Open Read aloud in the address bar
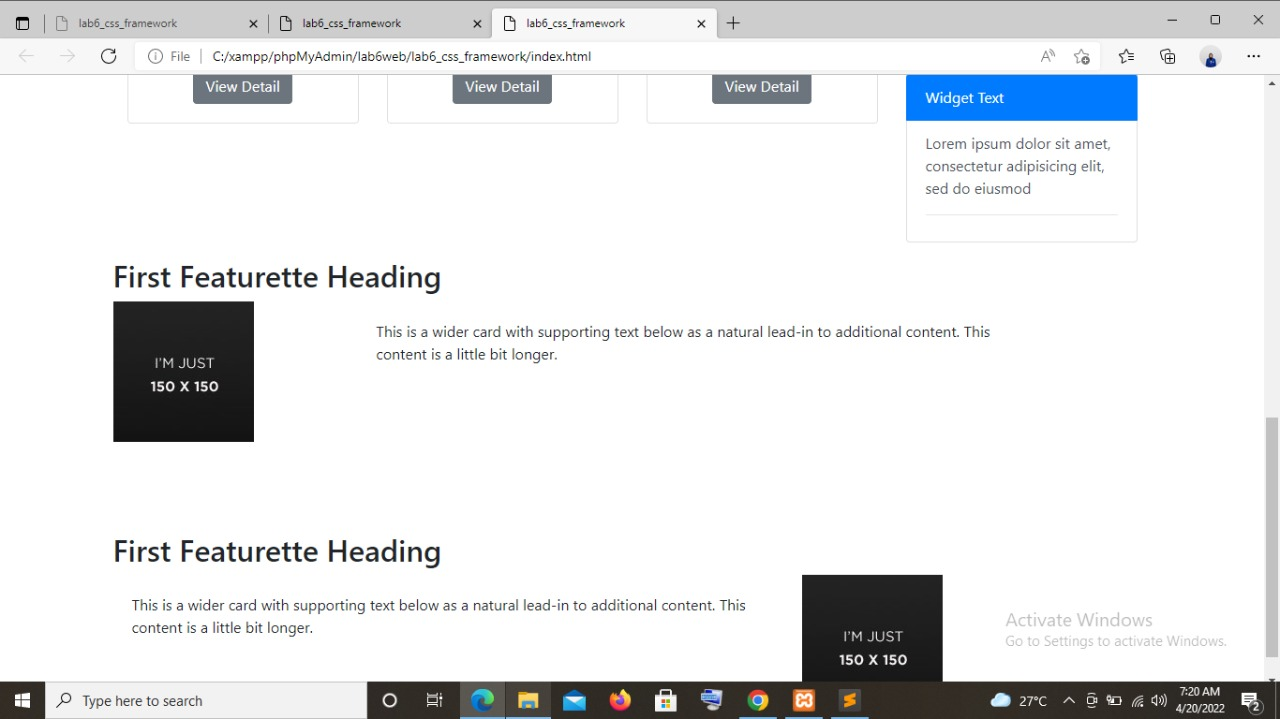This screenshot has height=719, width=1280. 1047,56
